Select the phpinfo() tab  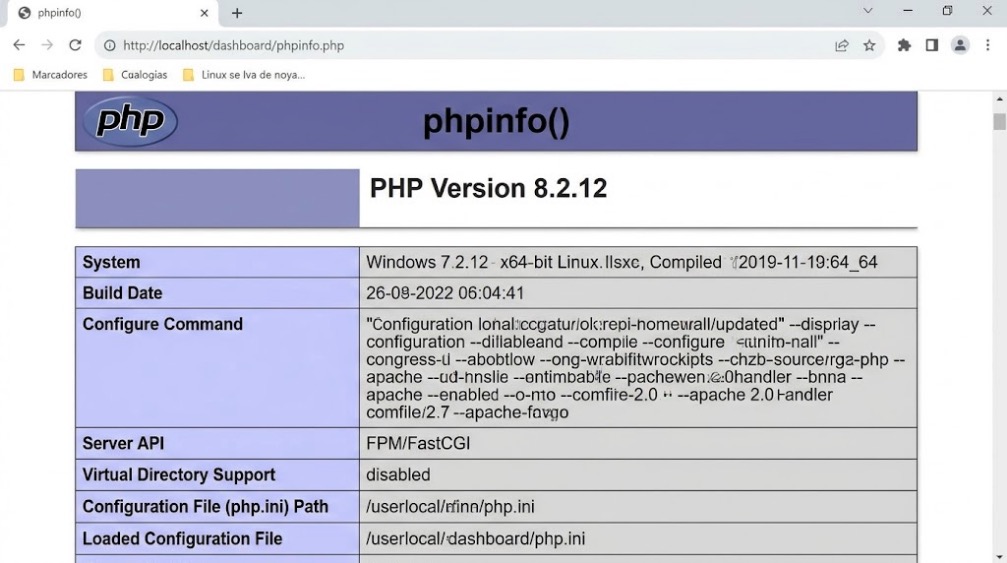coord(112,13)
